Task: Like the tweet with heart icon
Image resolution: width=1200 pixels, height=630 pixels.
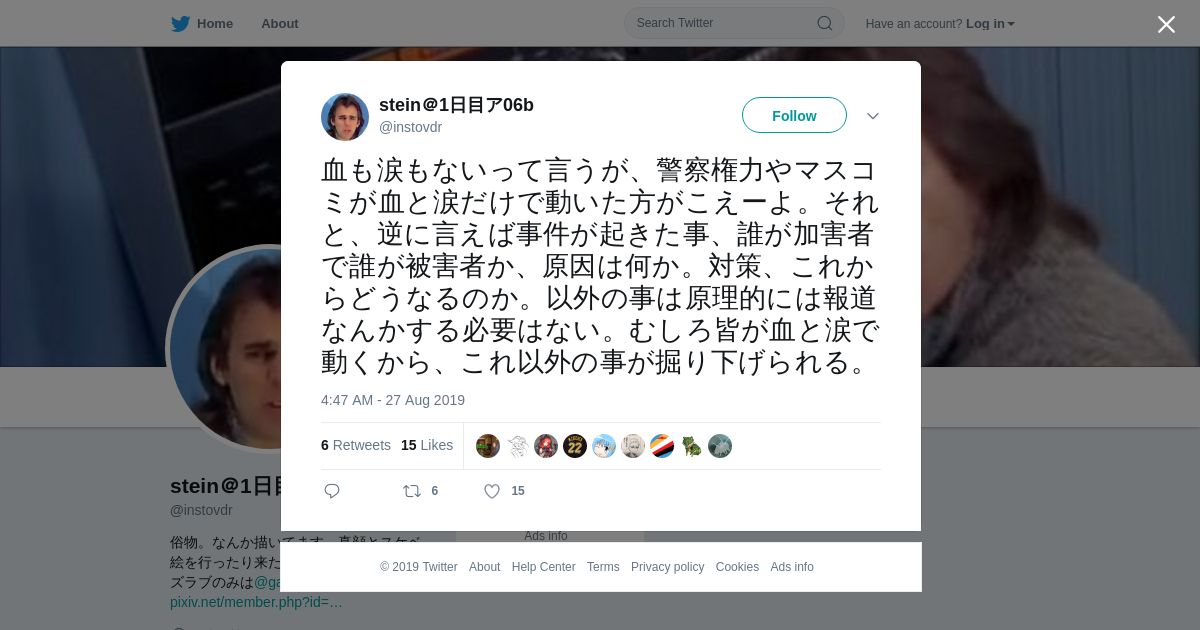Action: [x=492, y=491]
